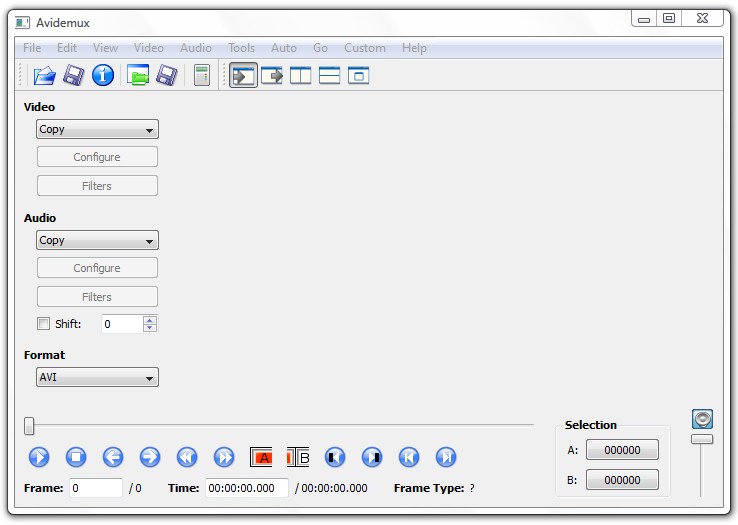Click the Selection A 000000 button
Viewport: 738px width, 525px height.
tap(622, 450)
